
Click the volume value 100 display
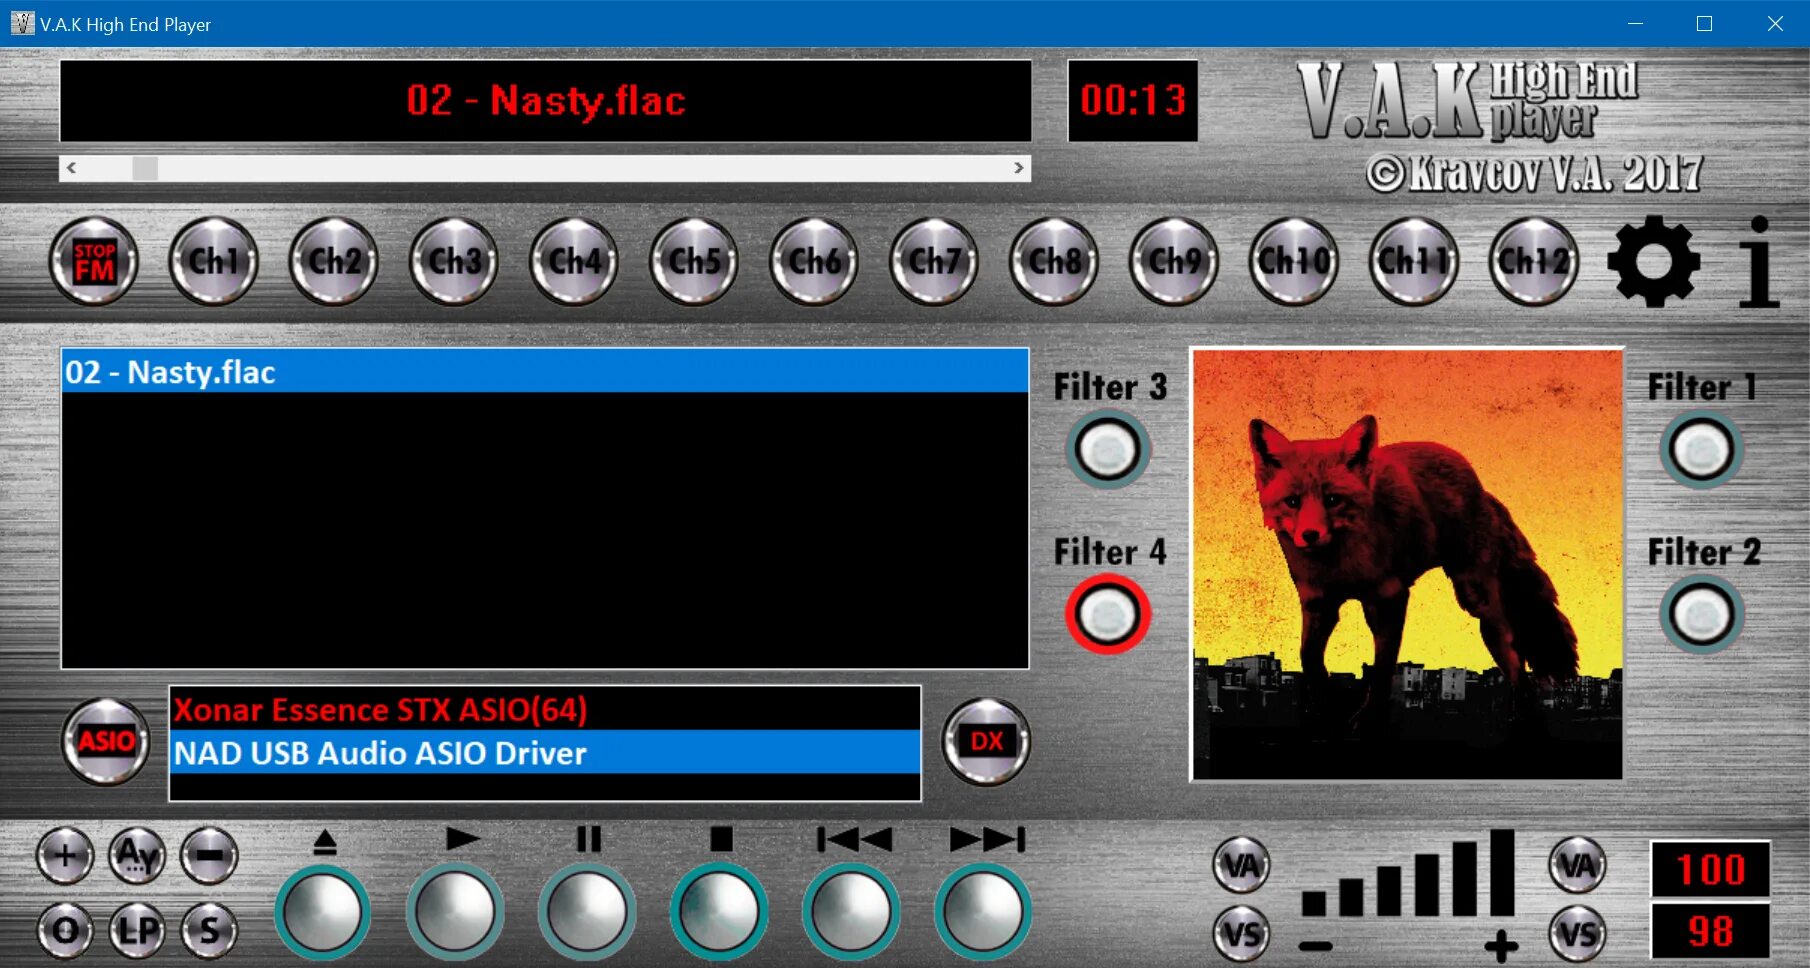point(1710,869)
